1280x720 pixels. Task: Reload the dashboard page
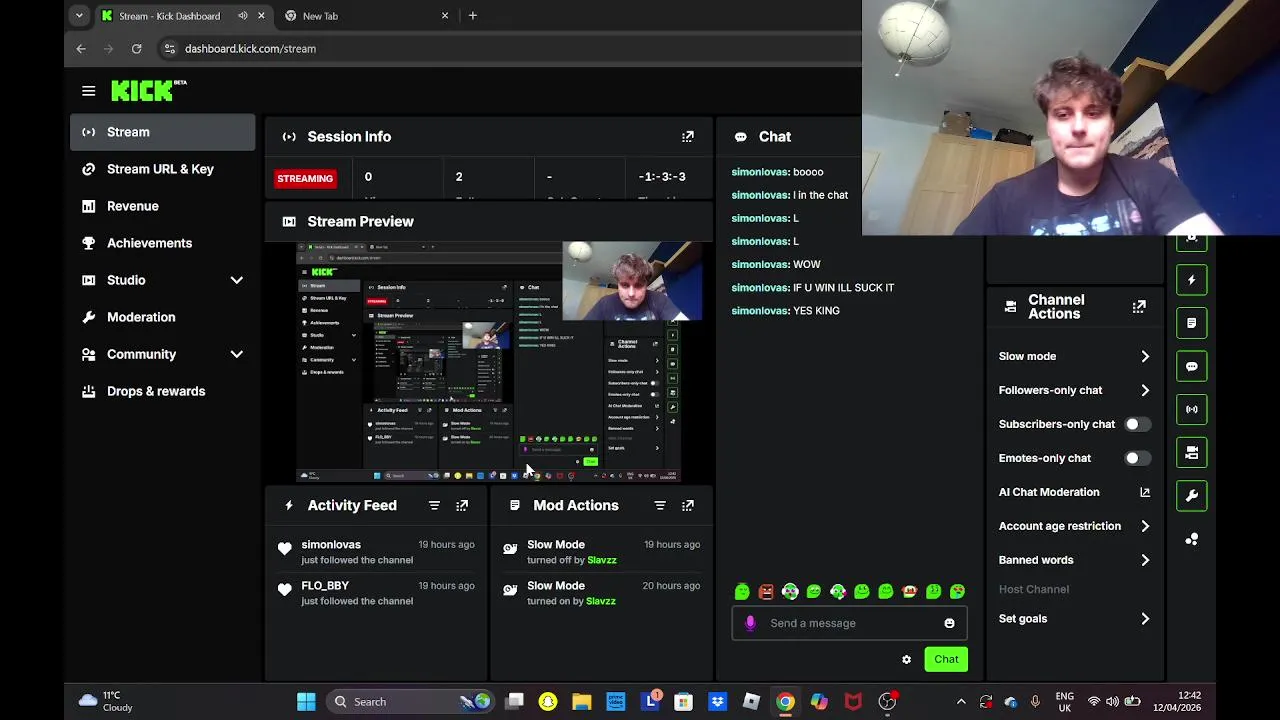coord(136,48)
